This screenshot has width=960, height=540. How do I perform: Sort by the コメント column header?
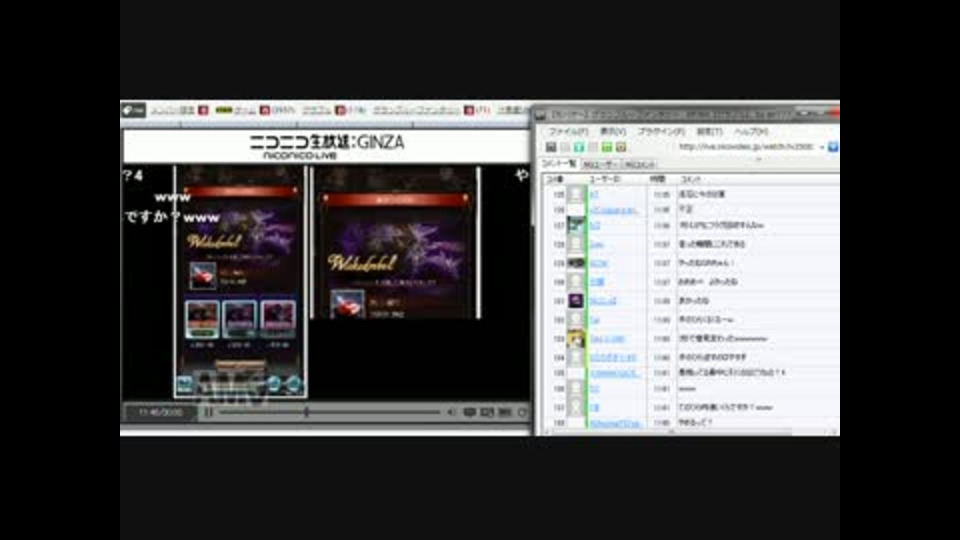tap(691, 179)
